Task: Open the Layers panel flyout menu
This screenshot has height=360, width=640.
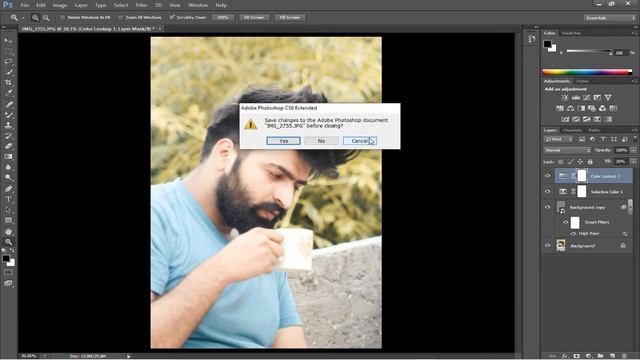Action: point(634,130)
